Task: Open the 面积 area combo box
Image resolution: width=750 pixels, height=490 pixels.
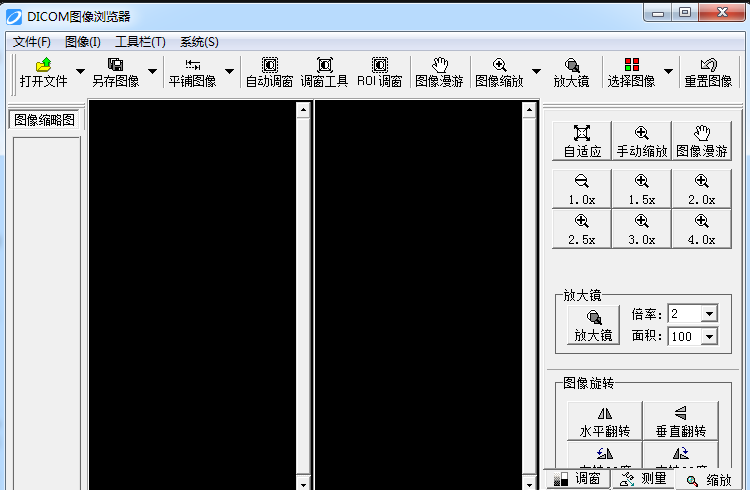Action: point(709,336)
